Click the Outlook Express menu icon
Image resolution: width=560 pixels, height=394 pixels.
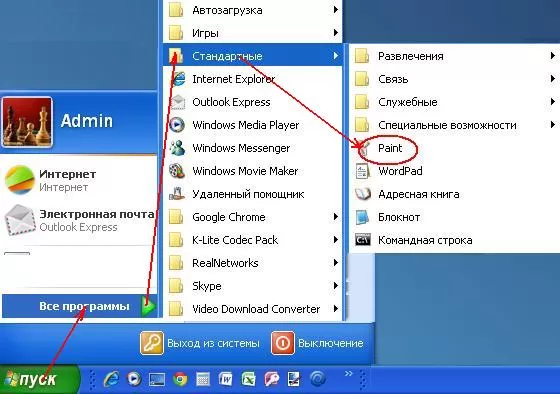pos(177,102)
